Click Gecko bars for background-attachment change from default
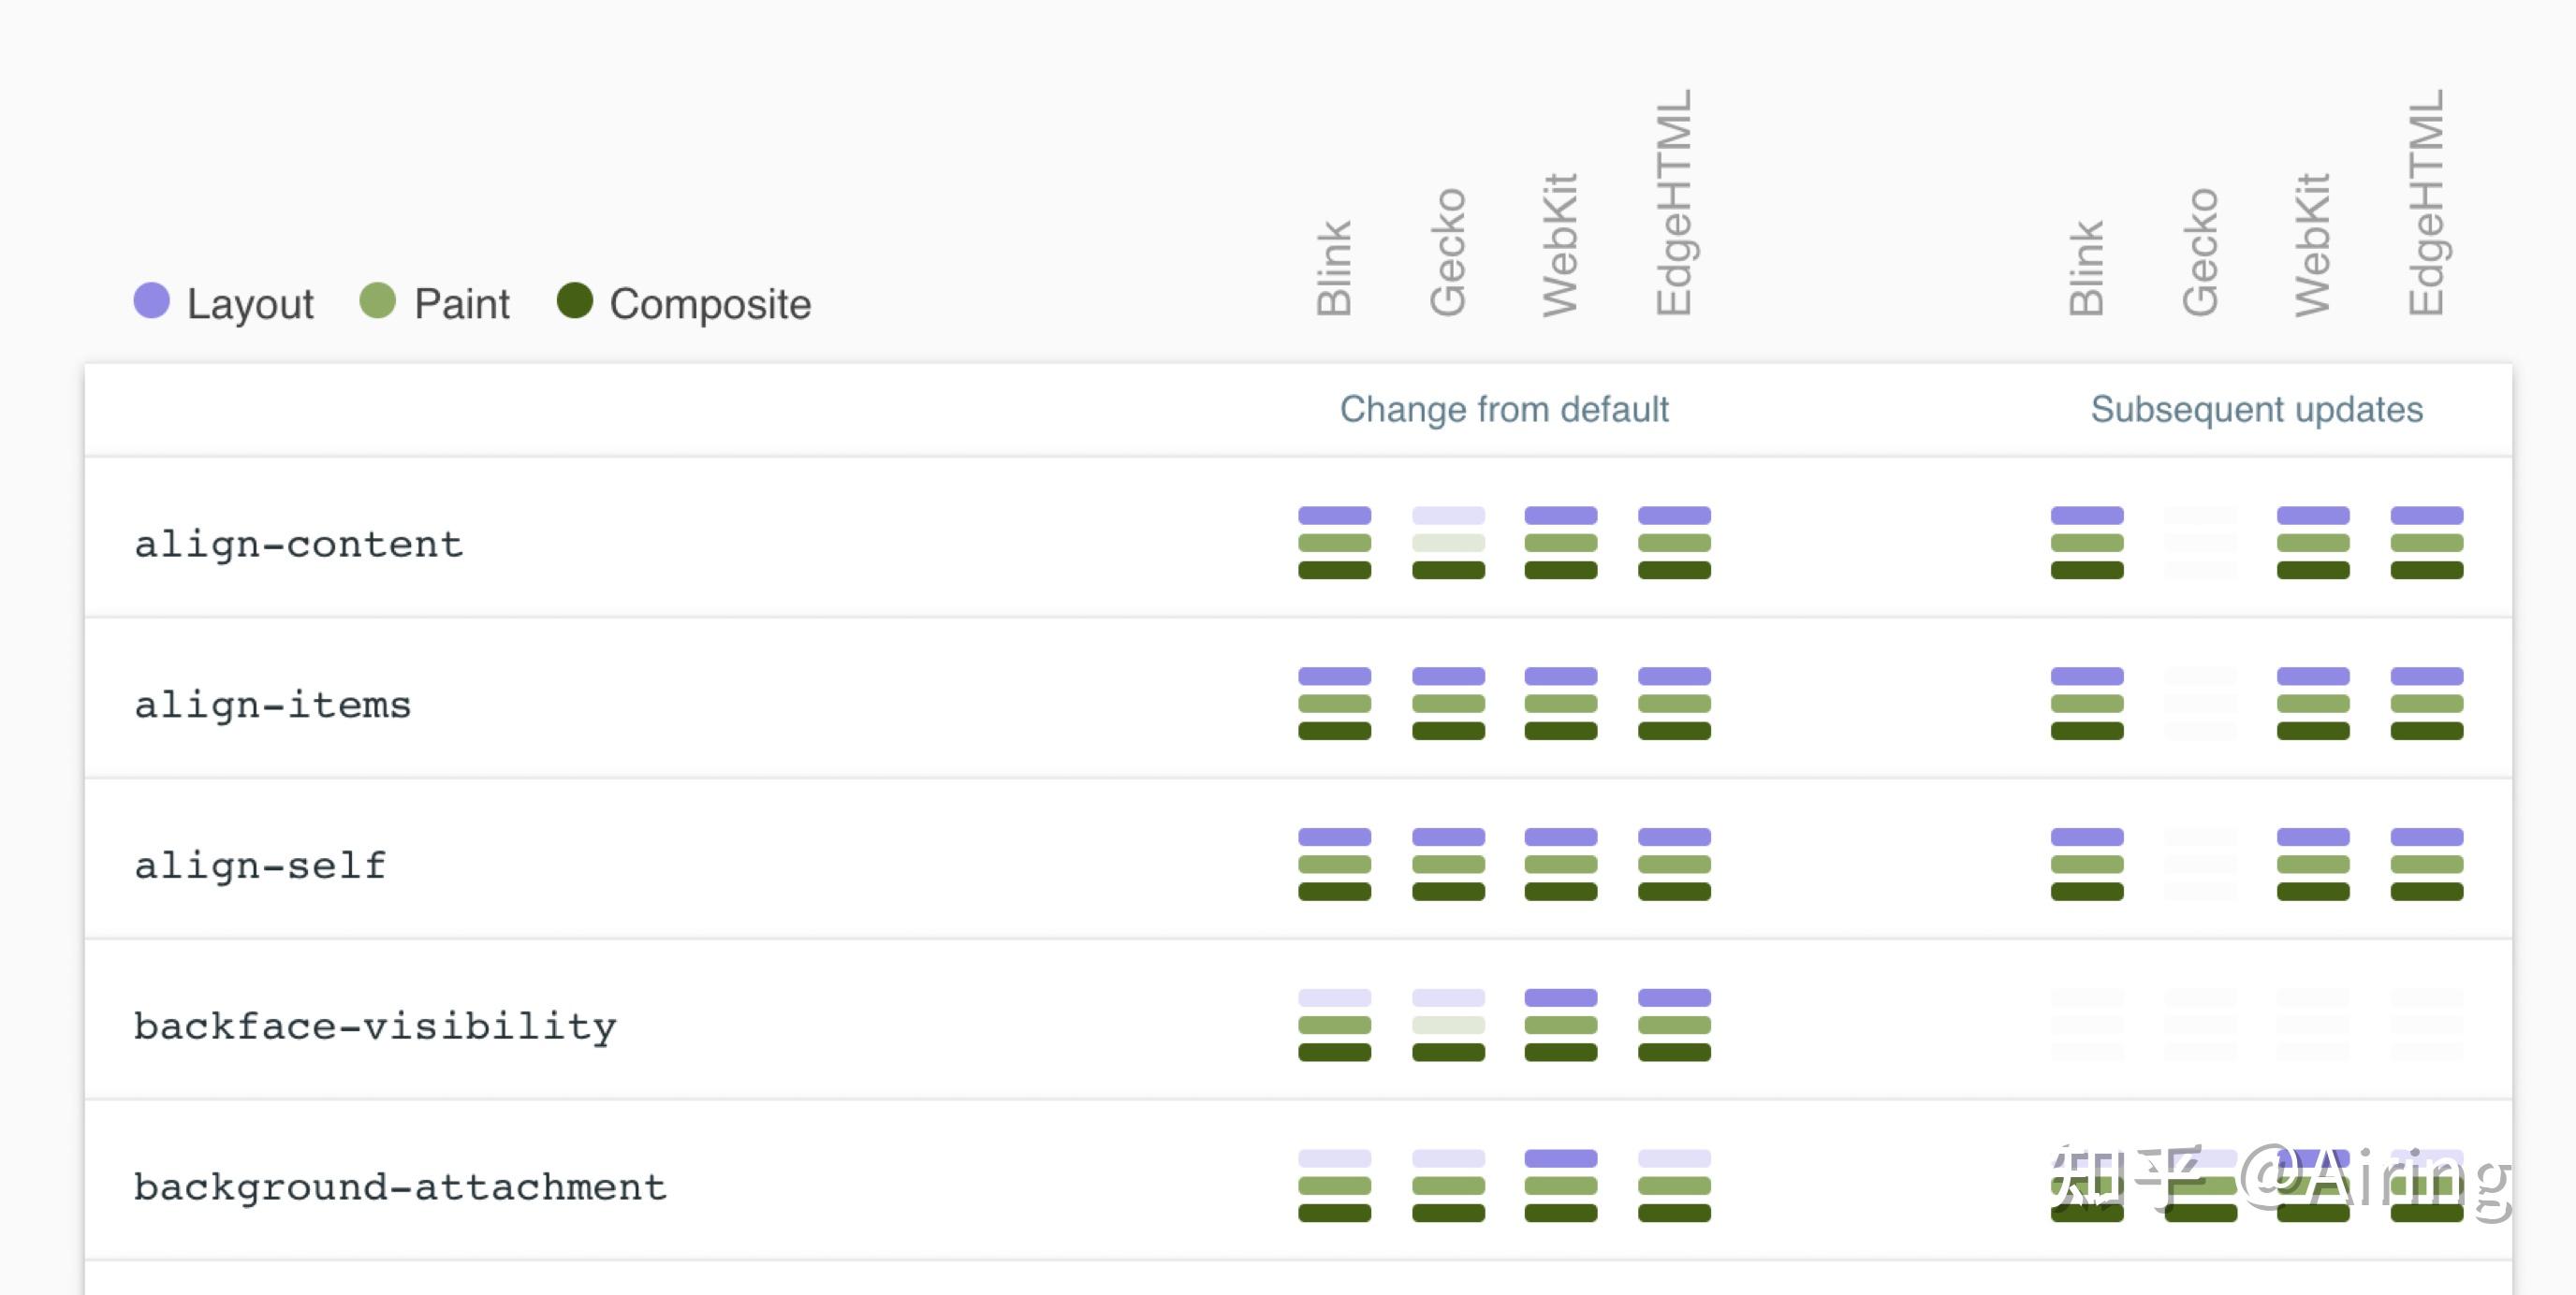The width and height of the screenshot is (2576, 1295). (1448, 1186)
